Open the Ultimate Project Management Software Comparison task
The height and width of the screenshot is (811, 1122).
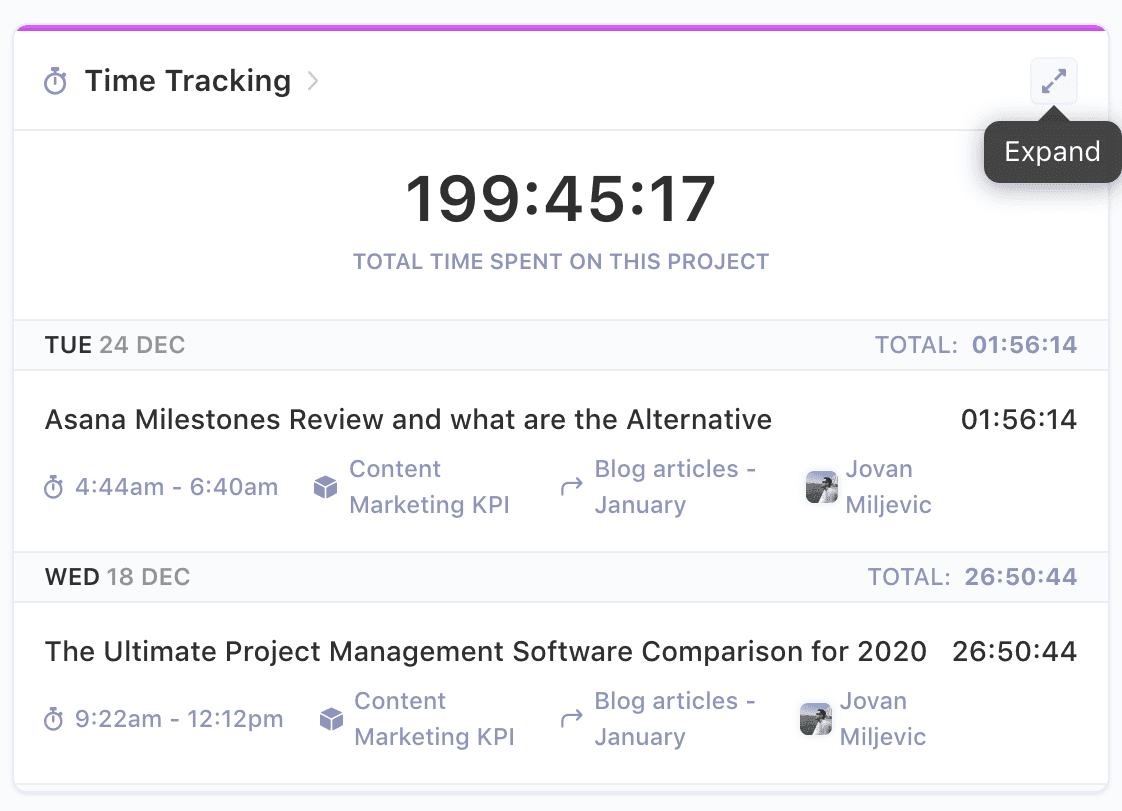[485, 651]
